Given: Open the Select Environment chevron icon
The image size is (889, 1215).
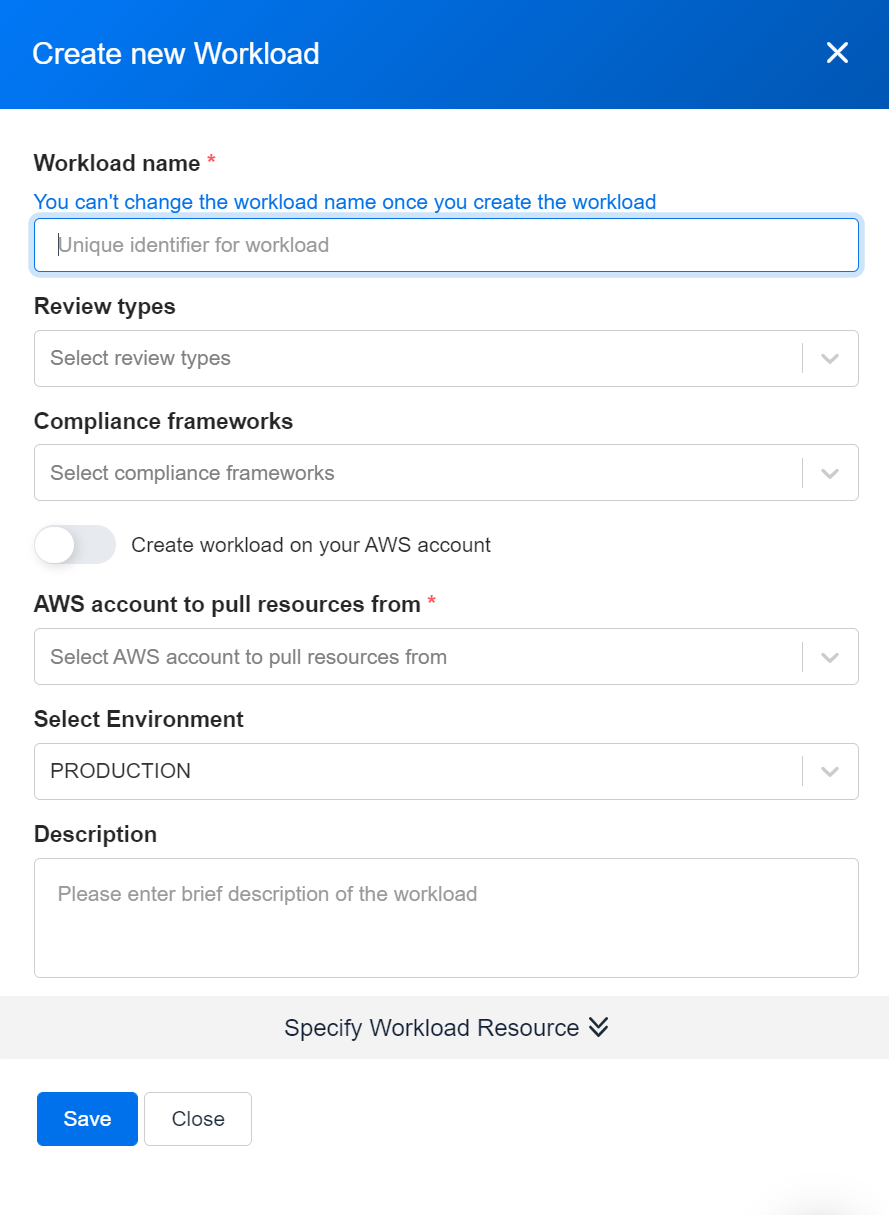Looking at the screenshot, I should click(x=830, y=771).
